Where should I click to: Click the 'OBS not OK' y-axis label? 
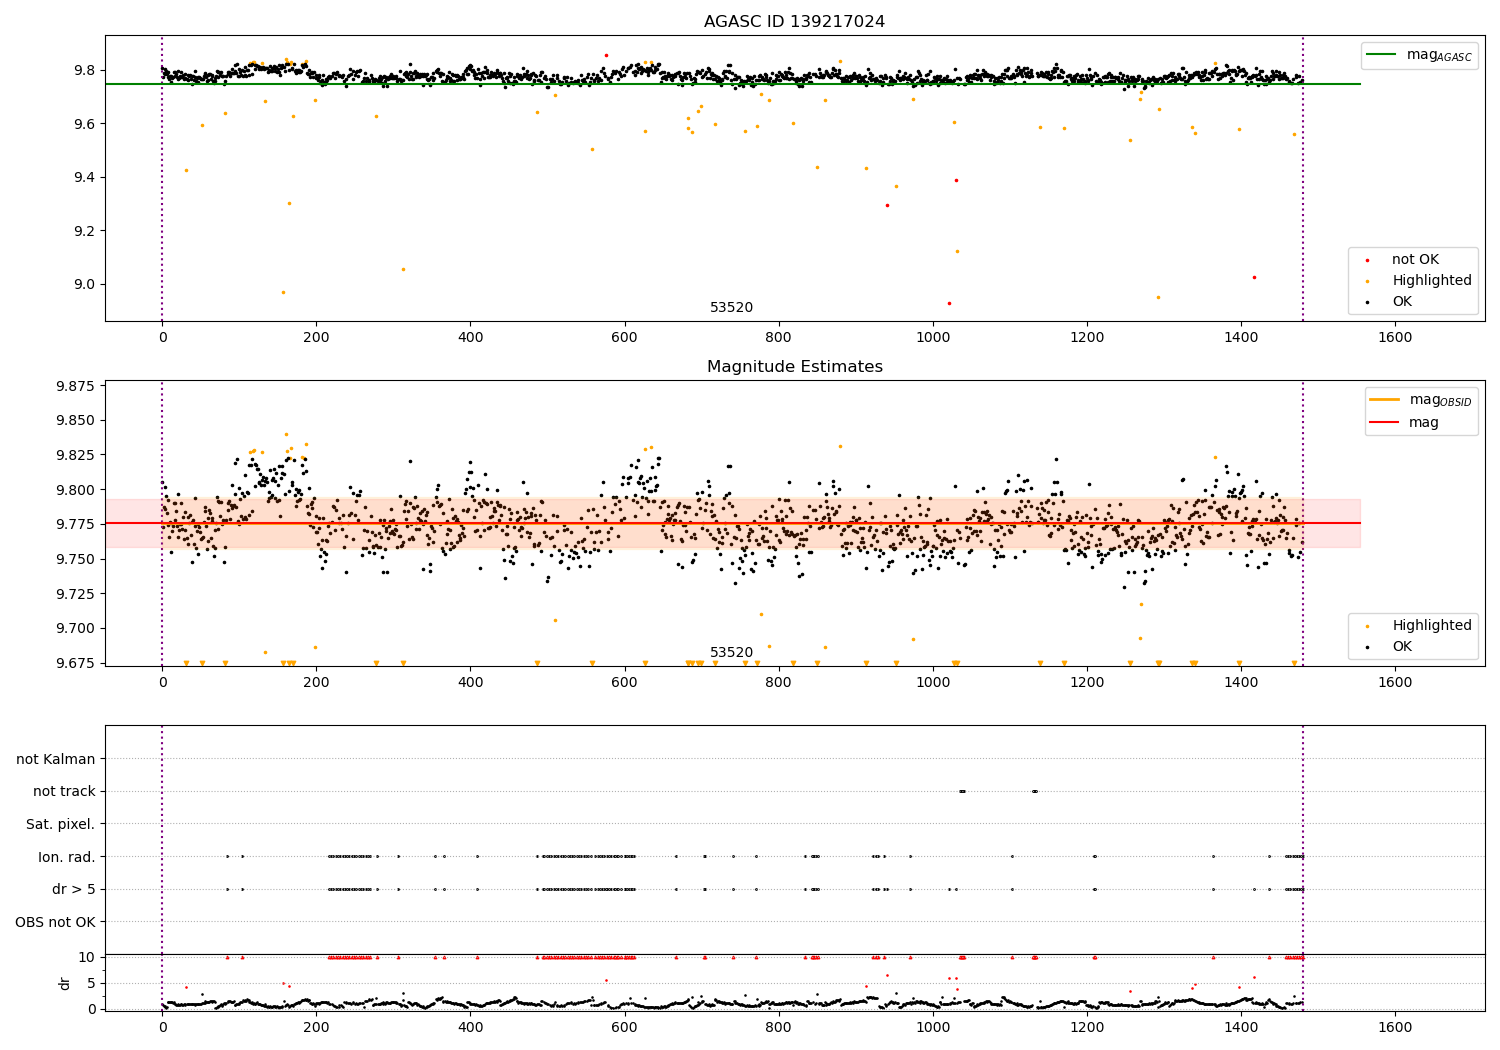pos(55,922)
